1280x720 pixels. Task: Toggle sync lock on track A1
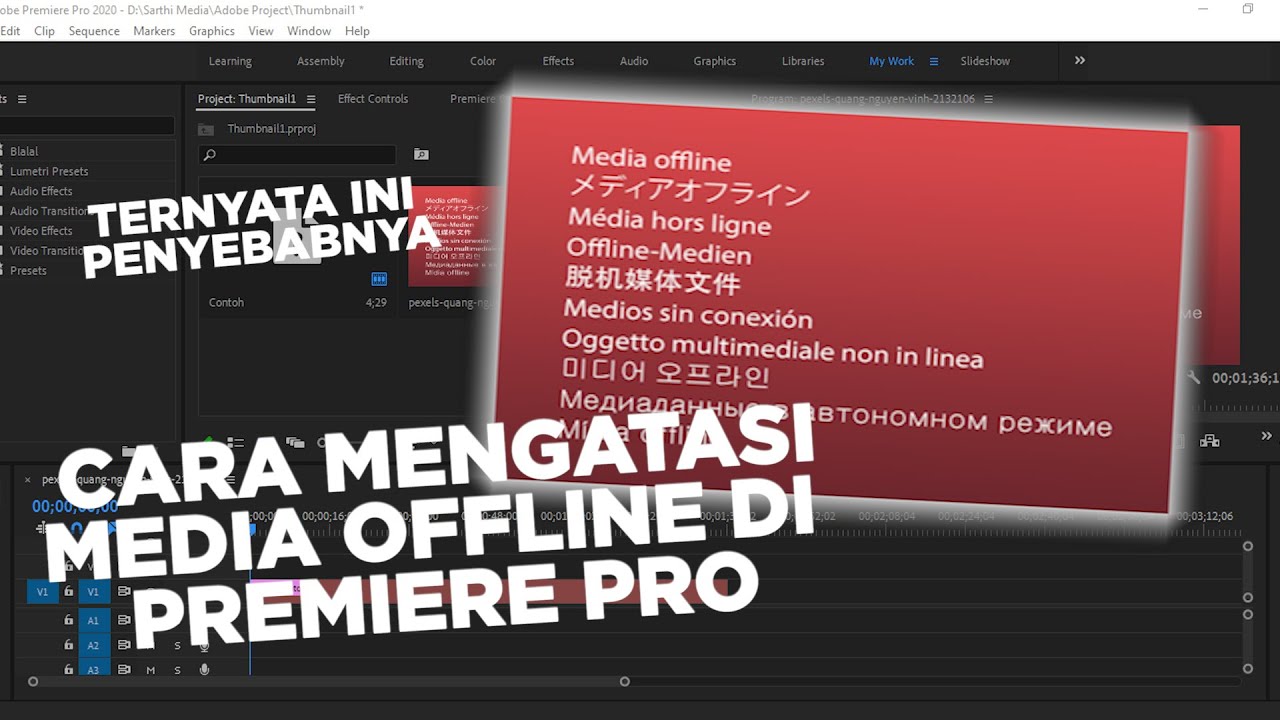(x=124, y=620)
